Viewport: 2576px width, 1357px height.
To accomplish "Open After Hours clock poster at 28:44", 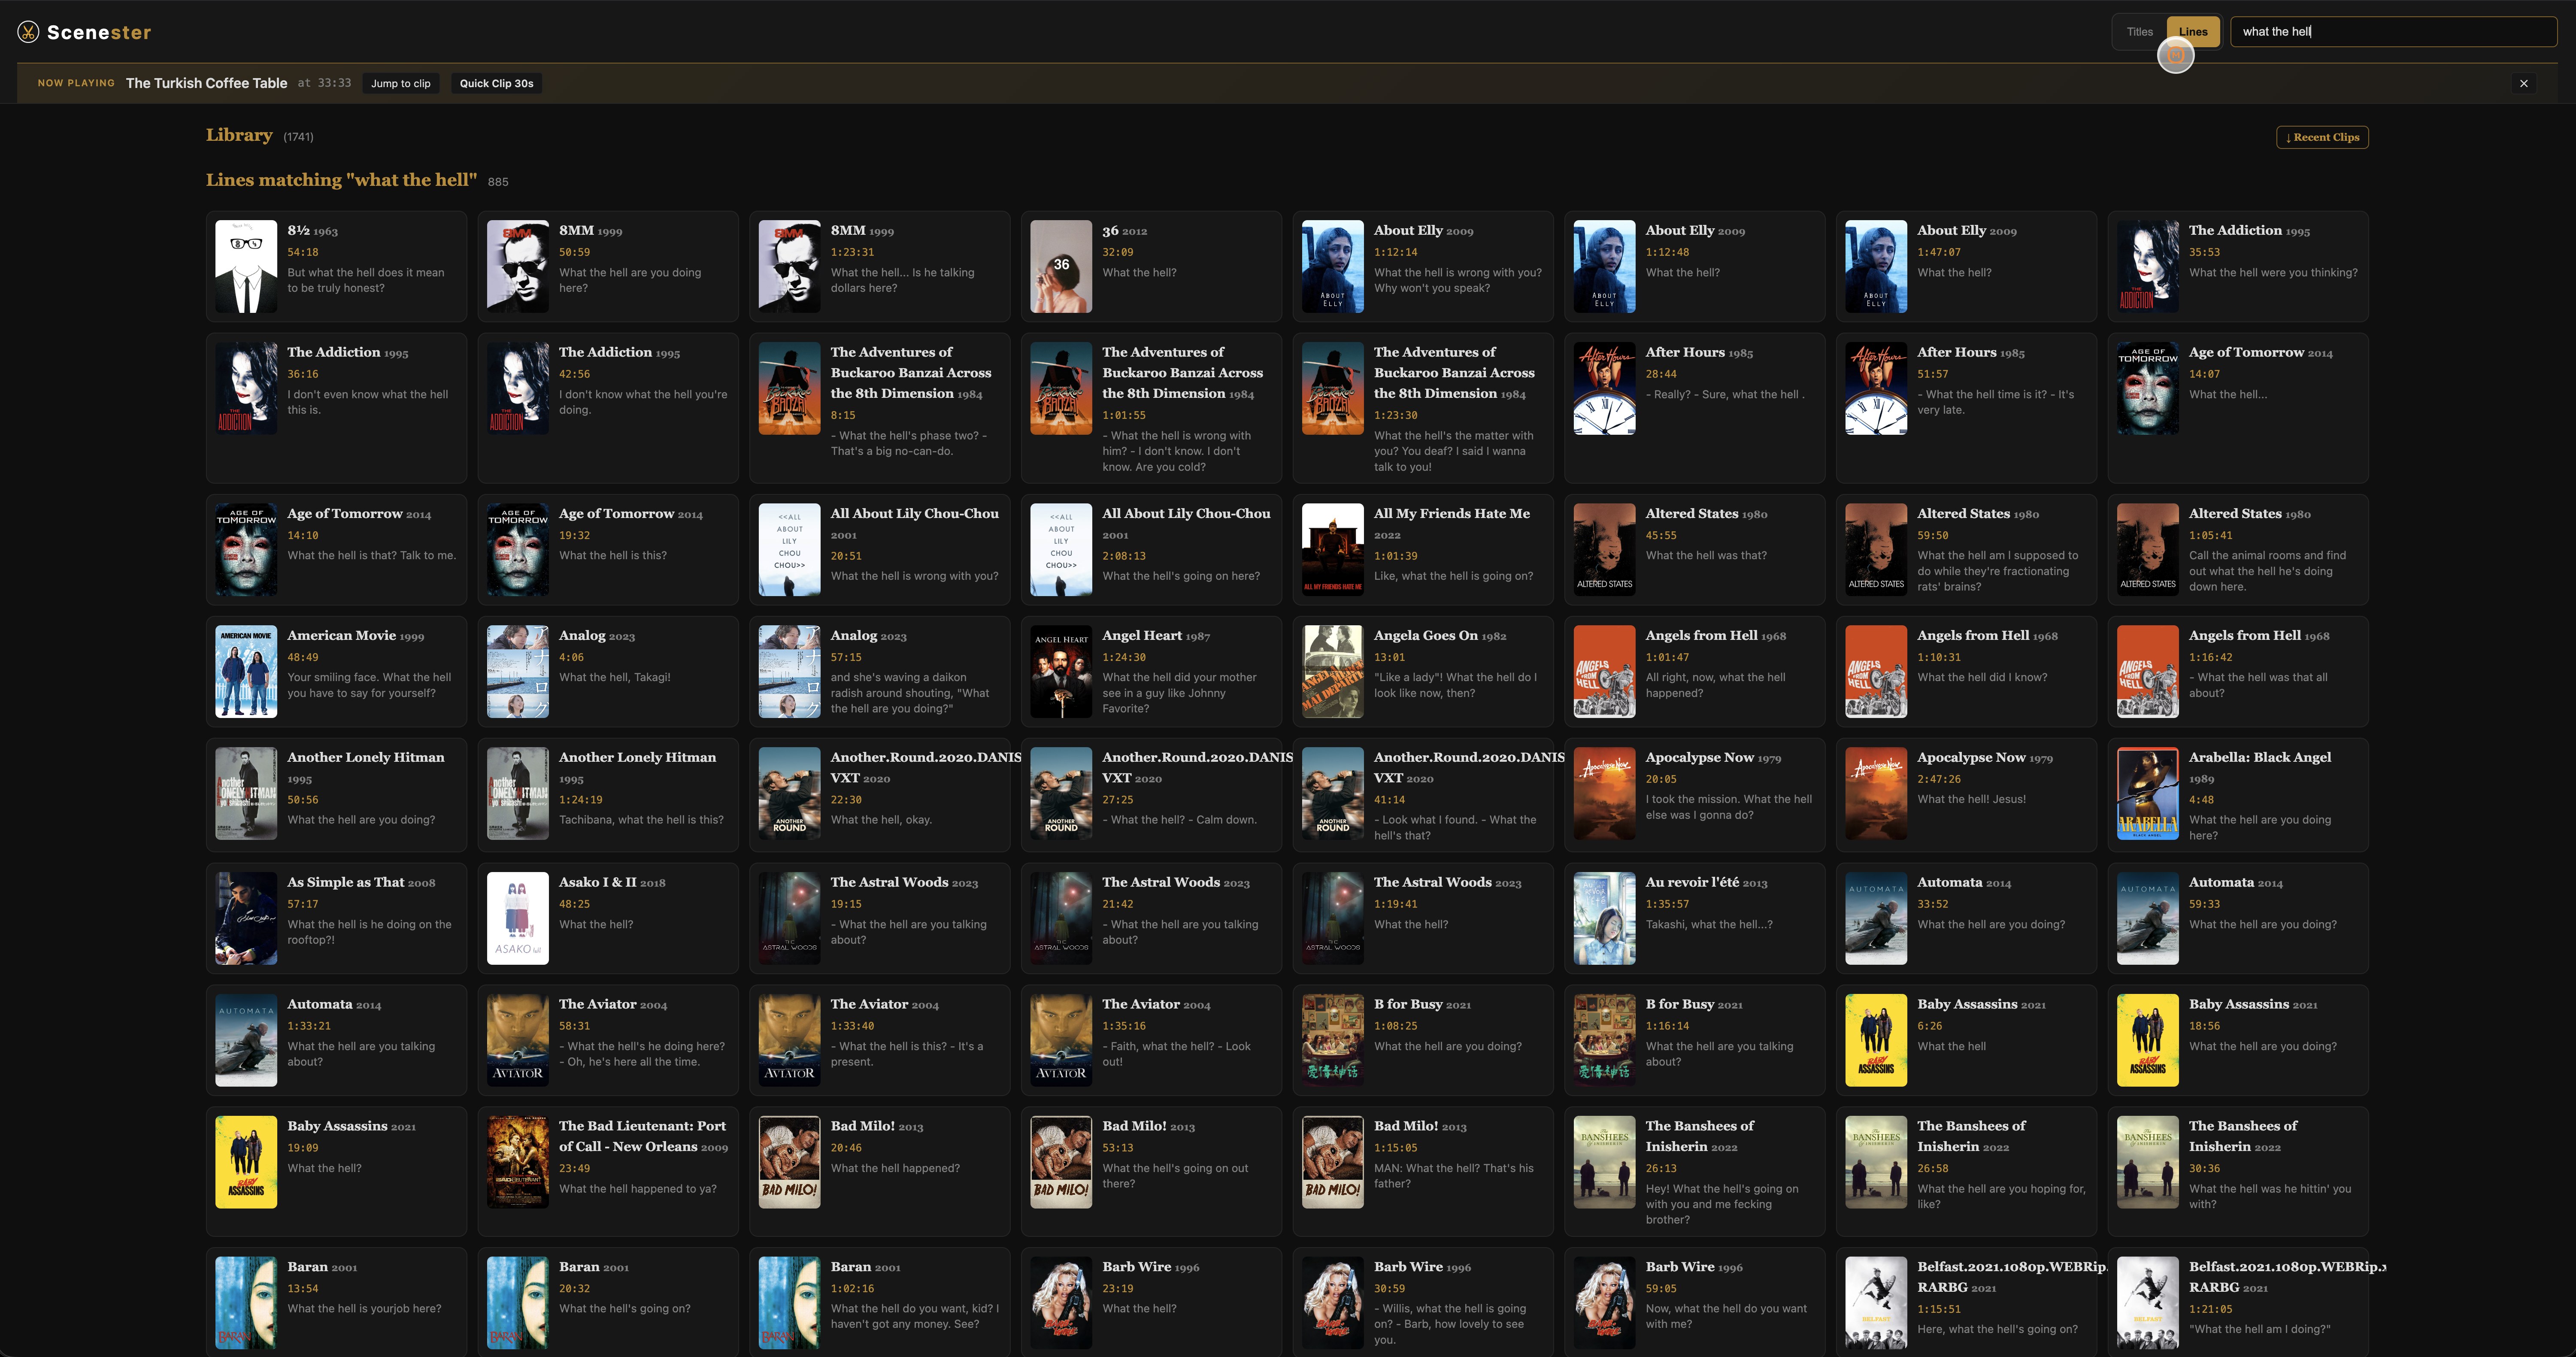I will (1604, 388).
